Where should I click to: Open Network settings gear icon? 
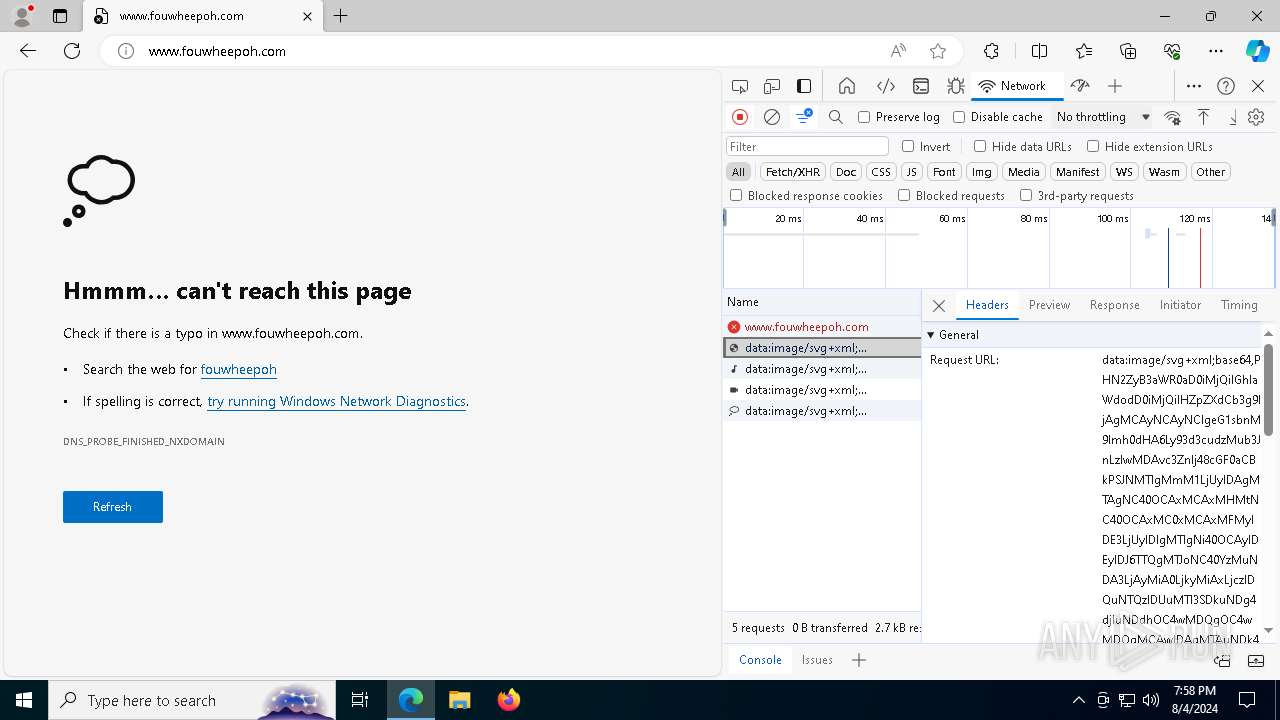click(1256, 117)
